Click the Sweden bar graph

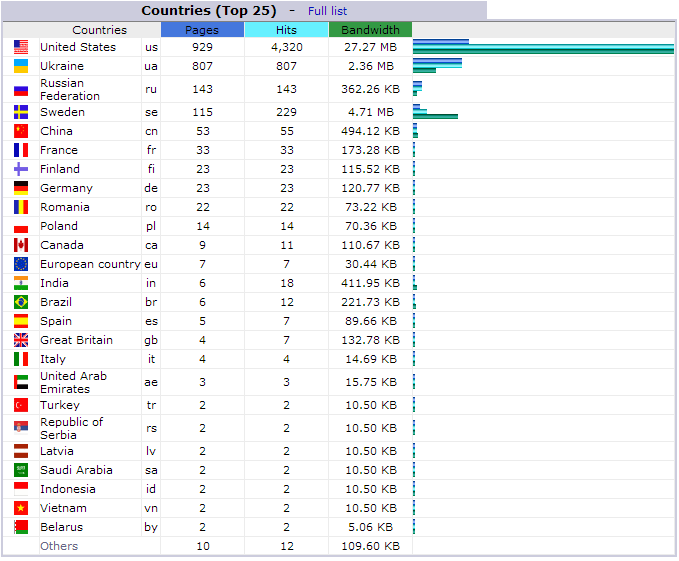[435, 112]
